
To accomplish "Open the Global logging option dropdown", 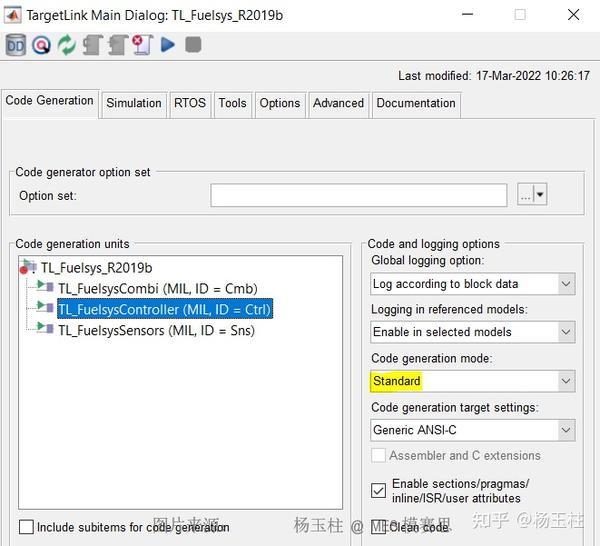I will pyautogui.click(x=473, y=284).
